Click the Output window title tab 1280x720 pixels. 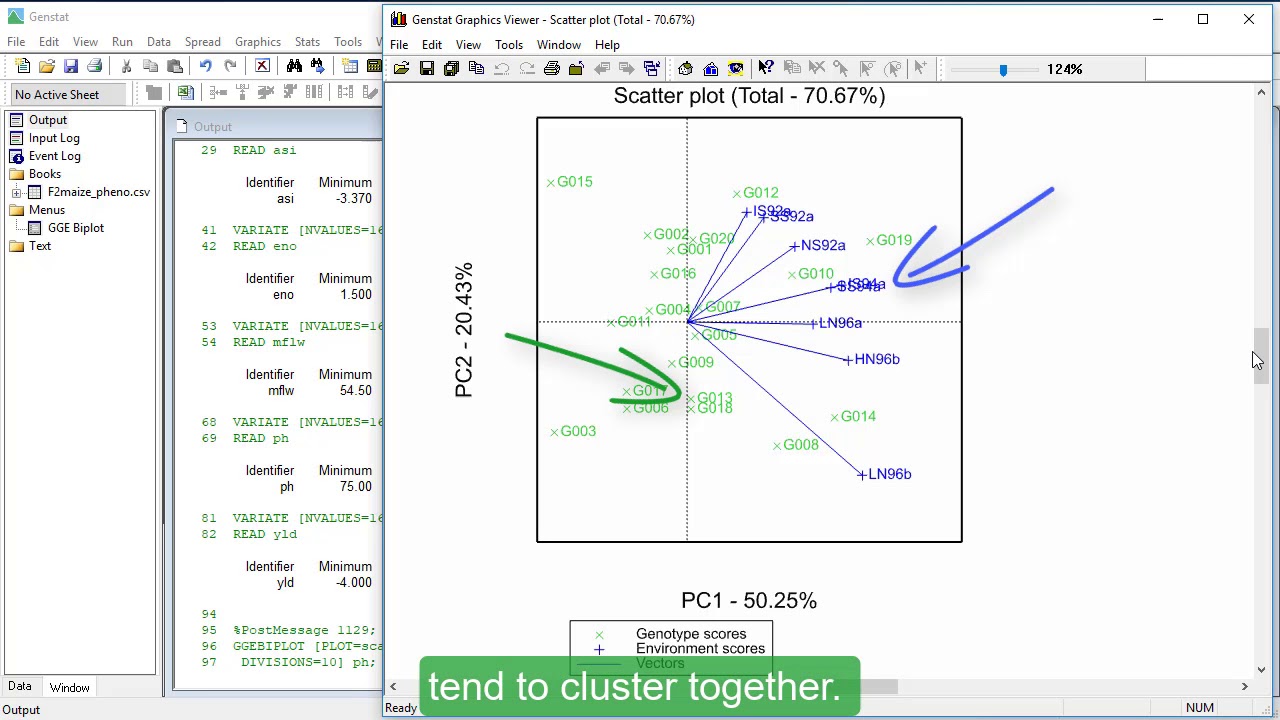point(212,126)
